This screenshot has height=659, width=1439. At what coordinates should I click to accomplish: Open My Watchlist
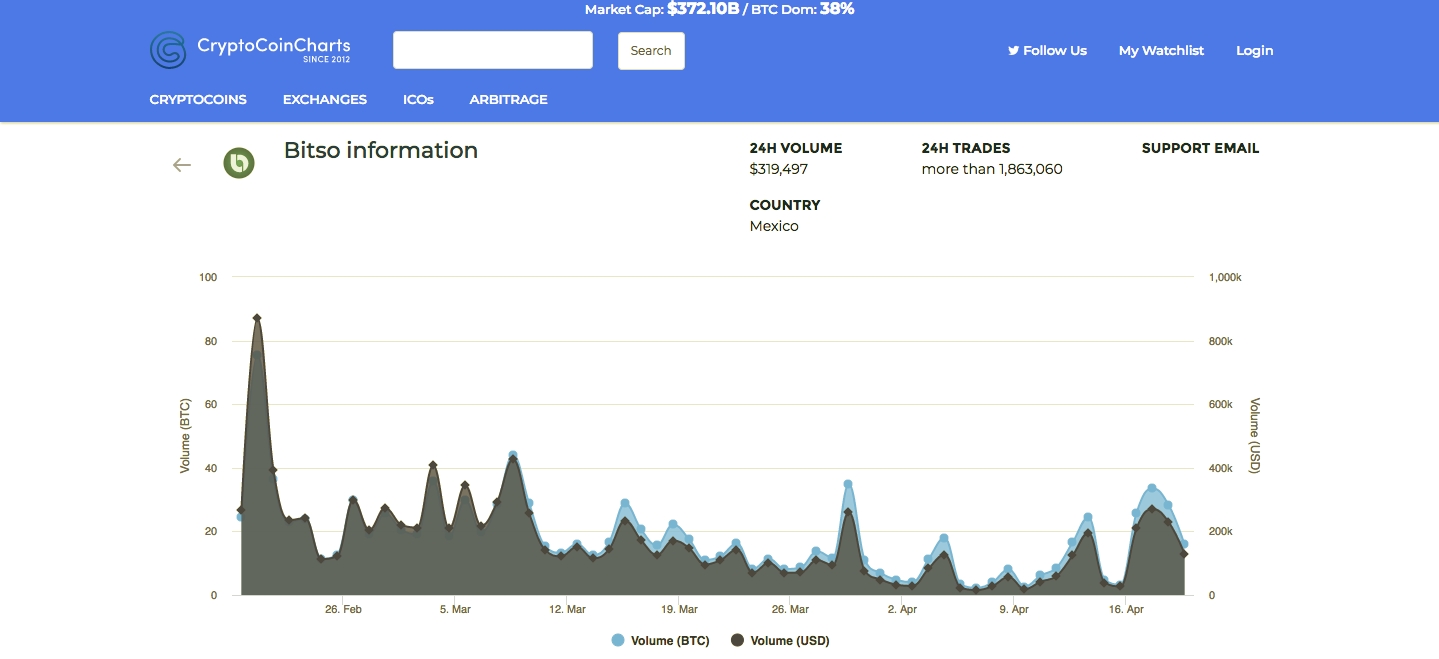1161,50
